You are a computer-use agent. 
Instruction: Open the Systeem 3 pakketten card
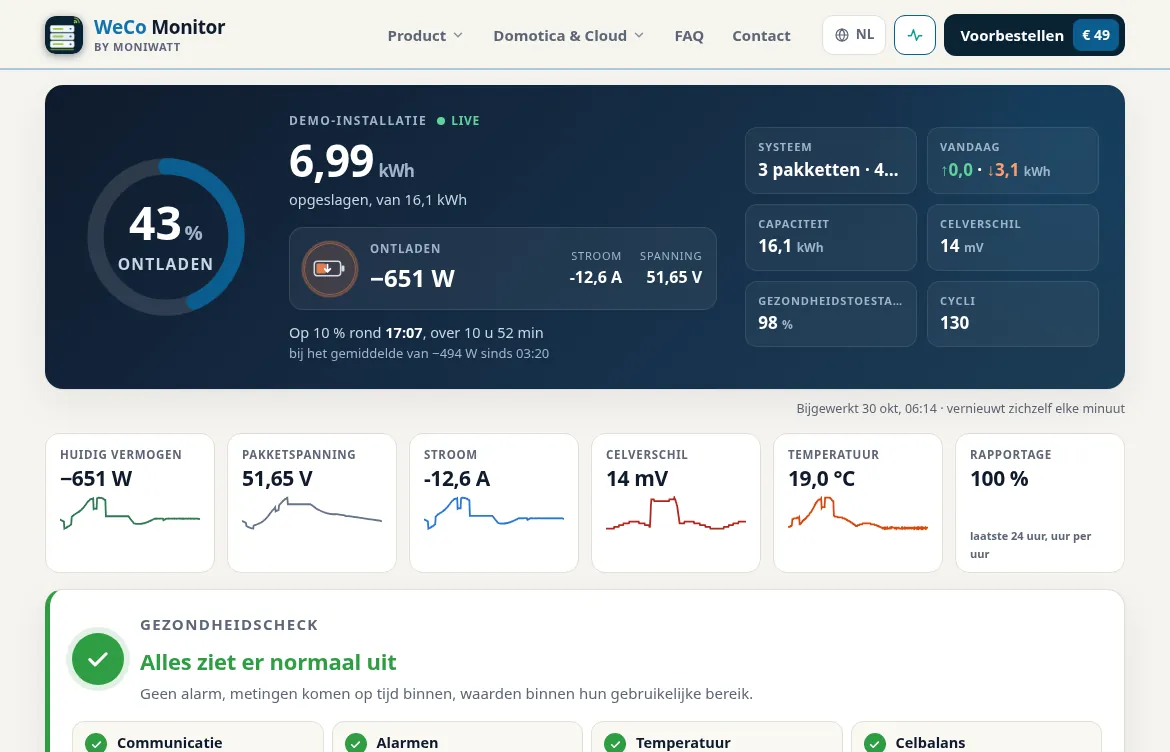[x=830, y=160]
